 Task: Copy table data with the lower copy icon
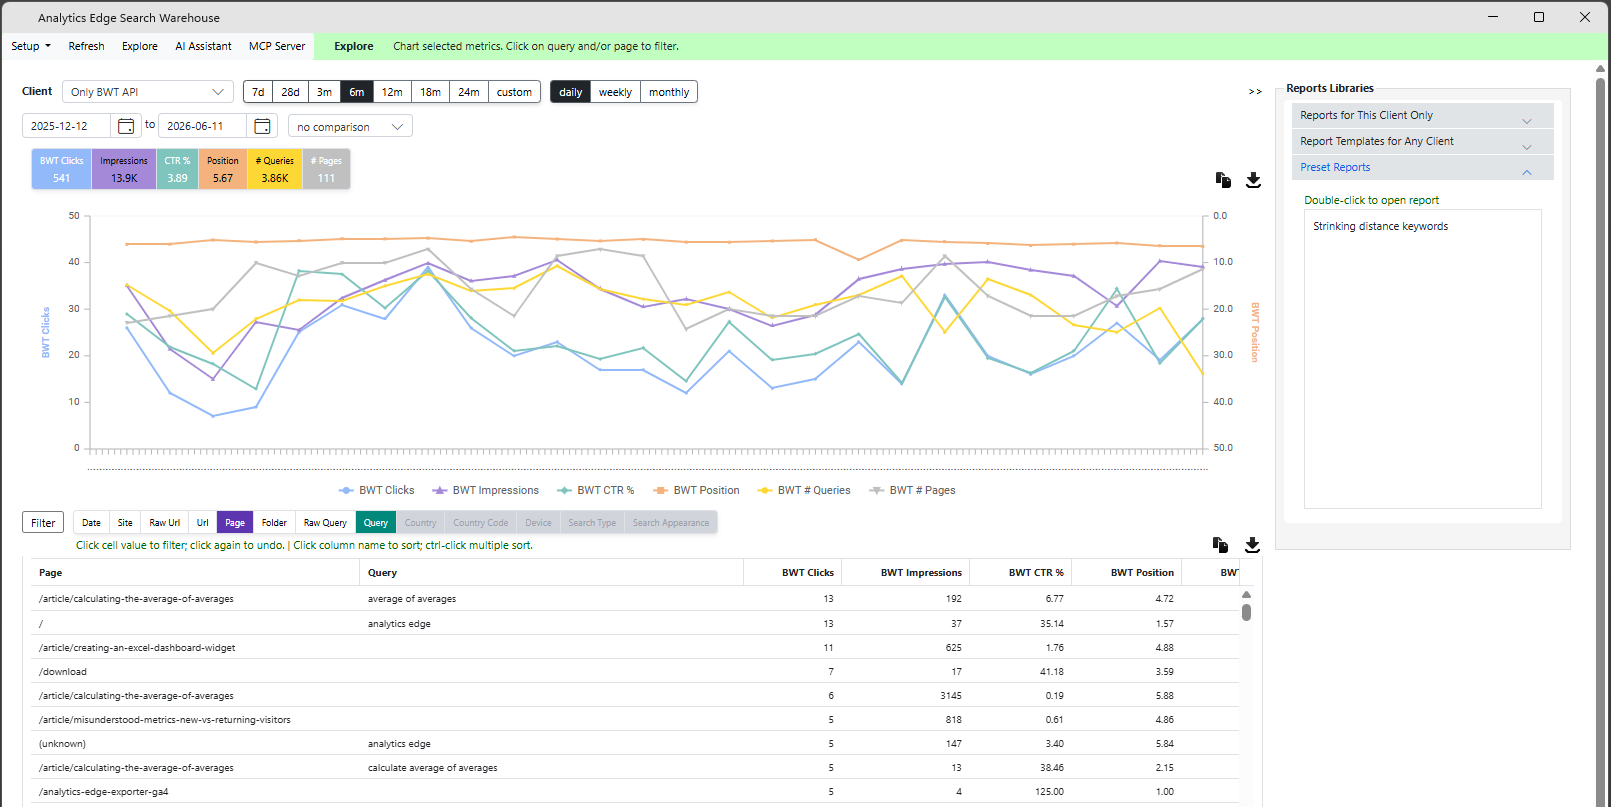point(1221,545)
